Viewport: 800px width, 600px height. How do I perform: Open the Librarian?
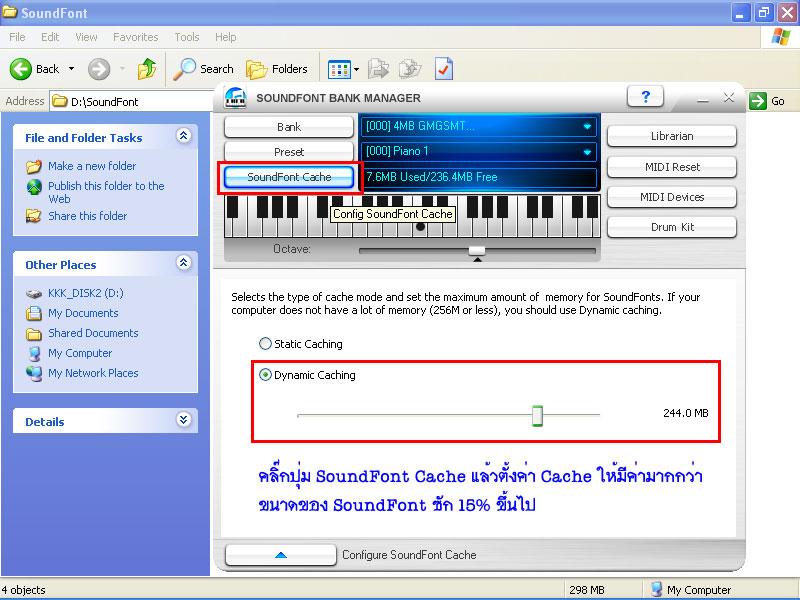(672, 136)
